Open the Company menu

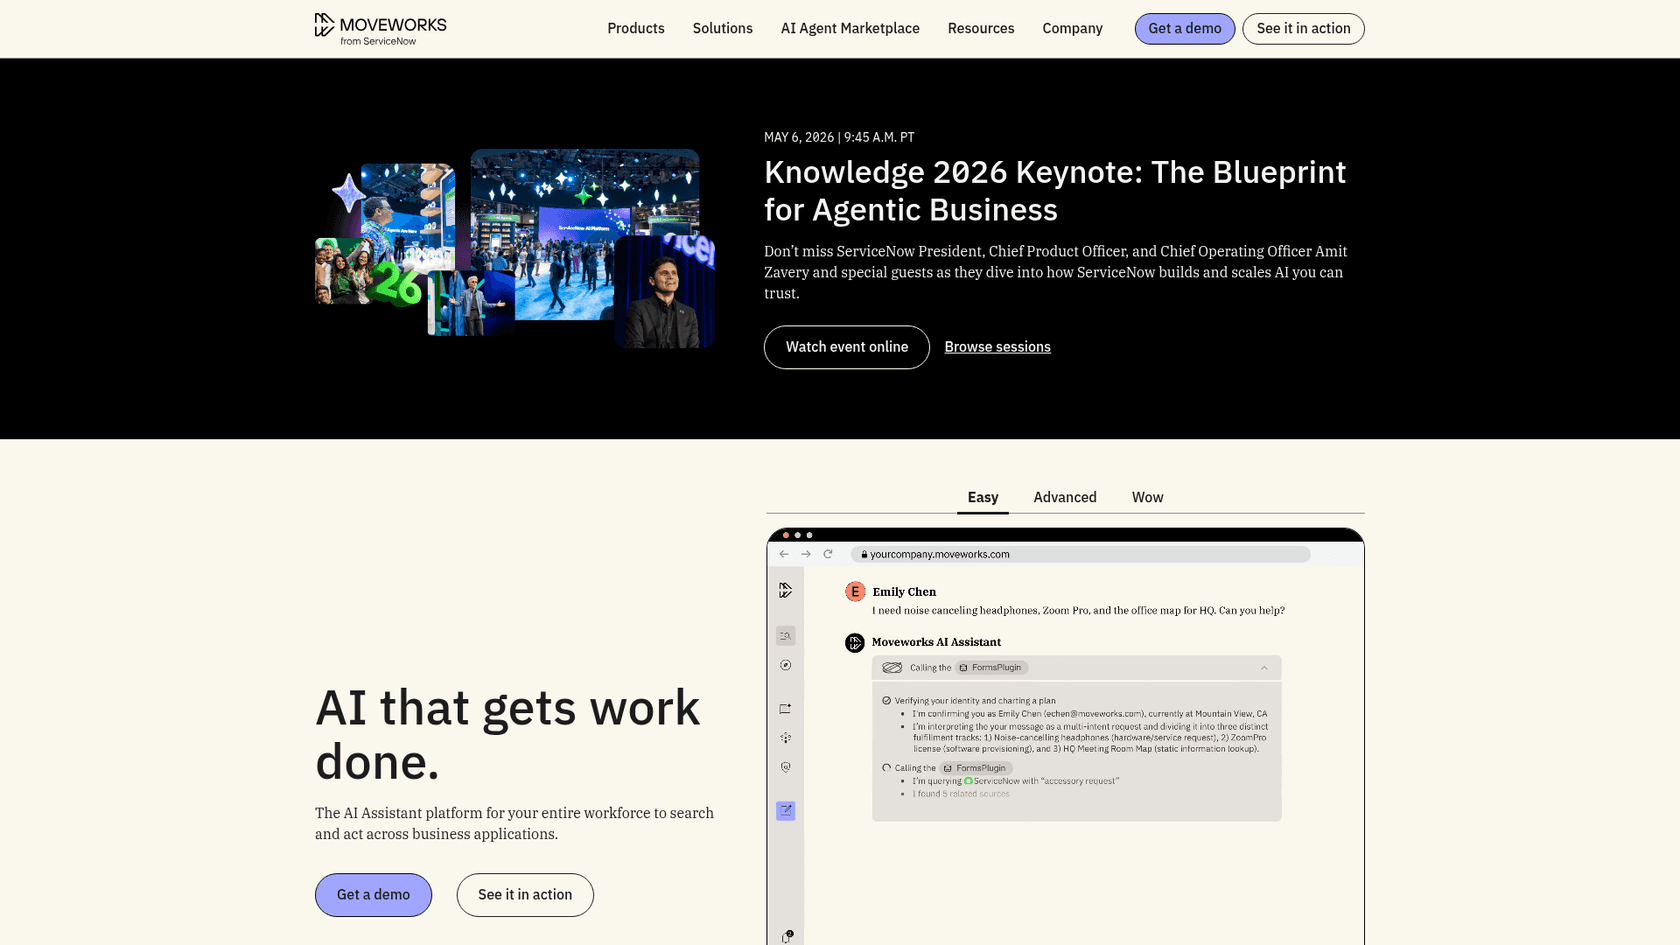pos(1072,28)
